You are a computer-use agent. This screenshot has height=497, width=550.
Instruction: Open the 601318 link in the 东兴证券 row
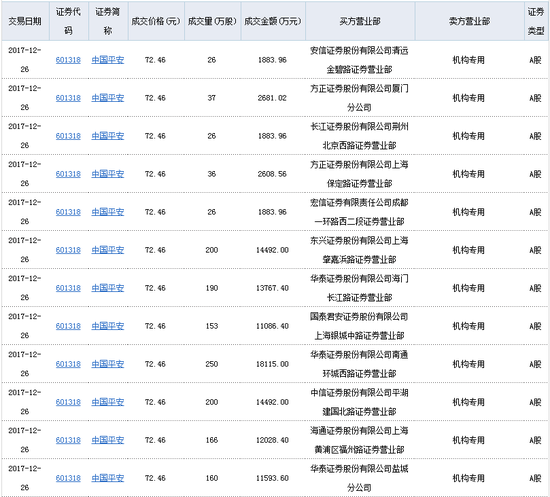[68, 250]
